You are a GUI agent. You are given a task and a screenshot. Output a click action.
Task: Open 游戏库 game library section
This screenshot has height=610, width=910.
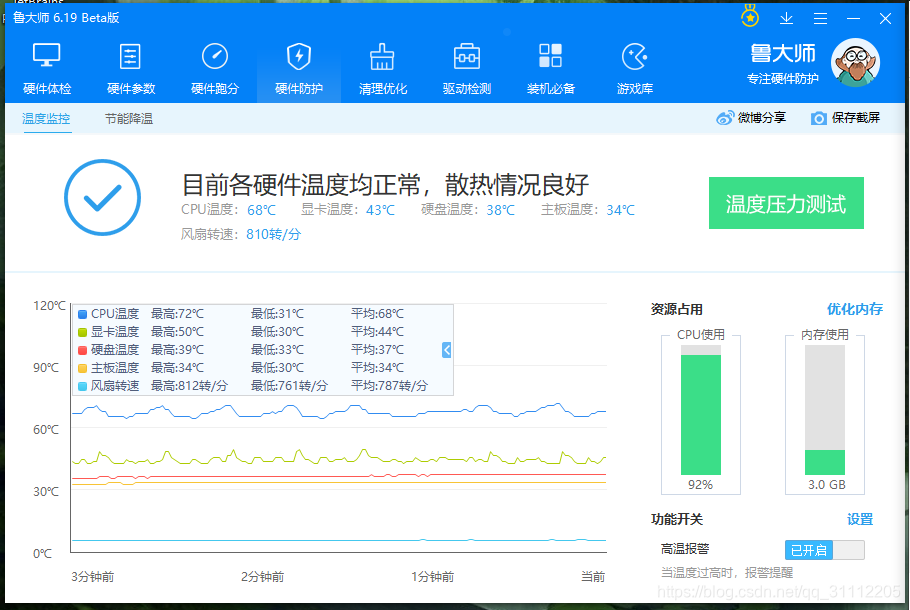(x=635, y=68)
